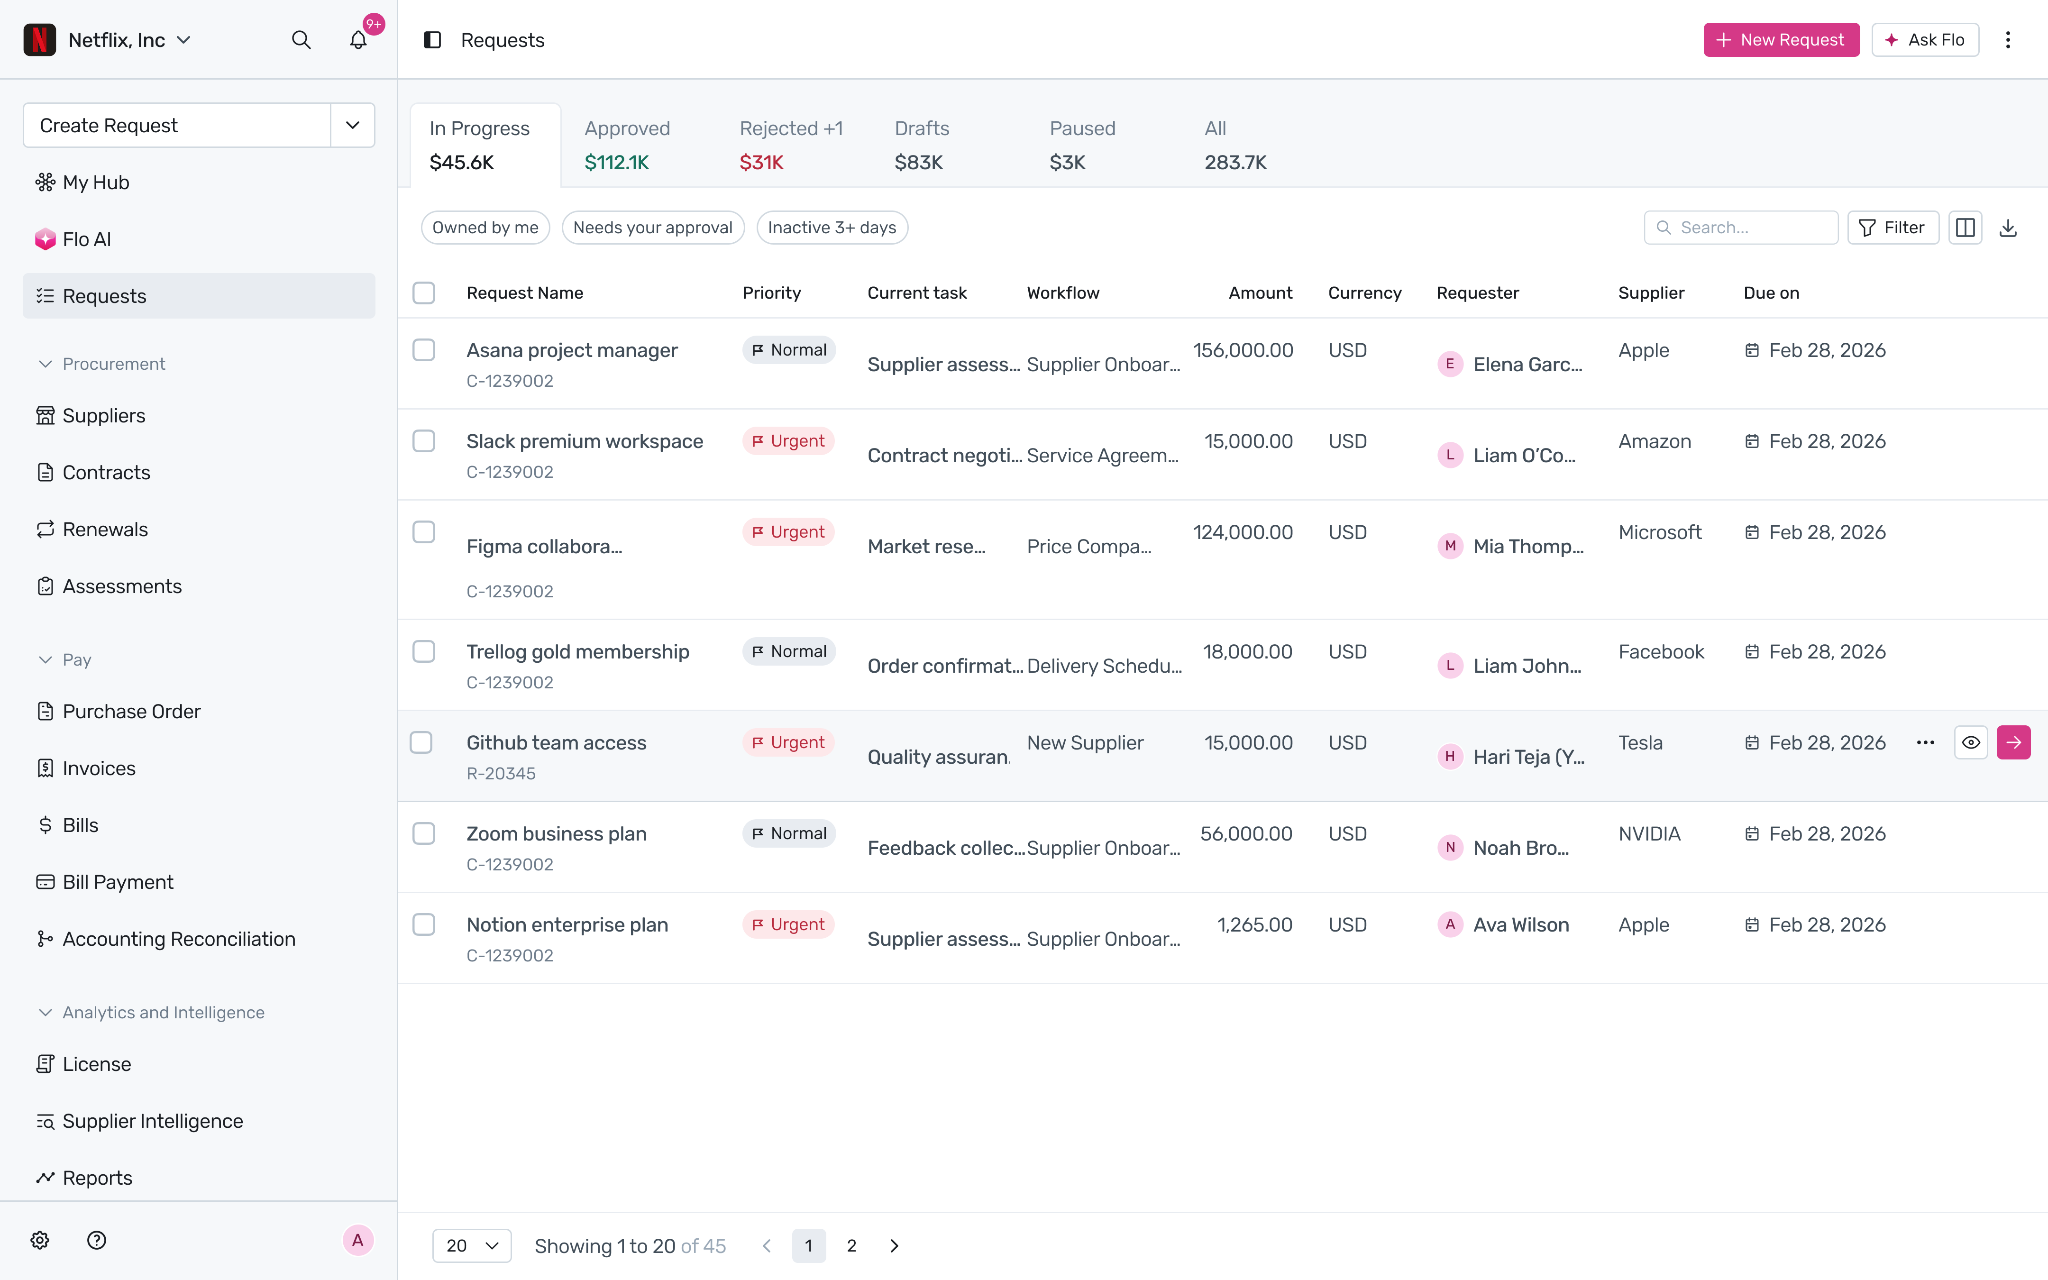Click Noah Bro... requester avatar
The height and width of the screenshot is (1280, 2048).
[1450, 848]
